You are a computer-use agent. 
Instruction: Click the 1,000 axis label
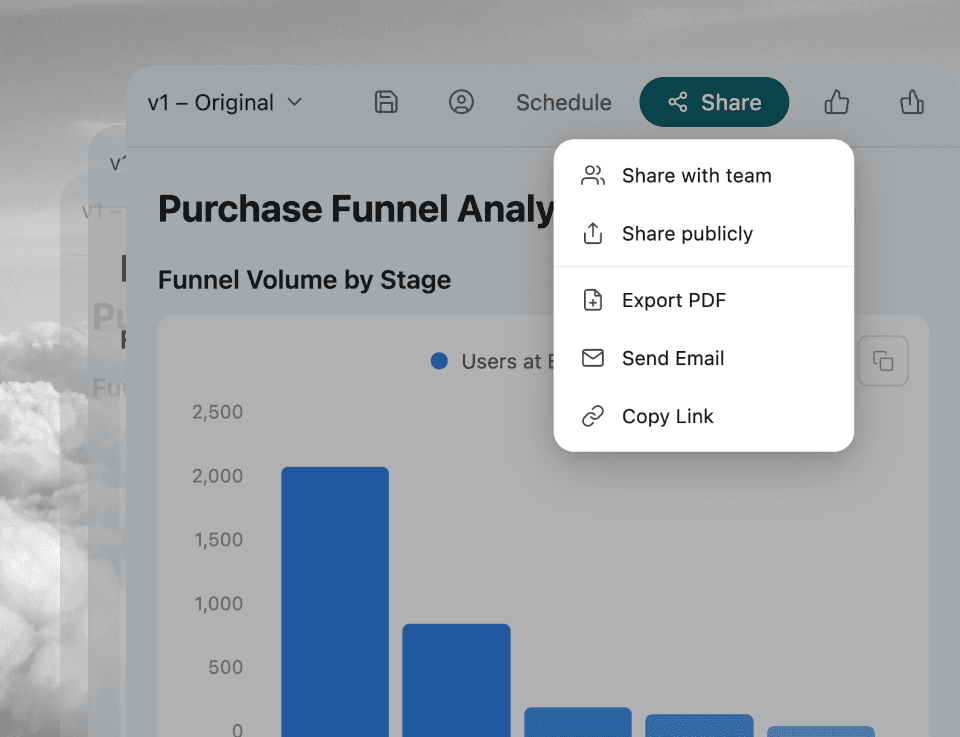point(219,604)
